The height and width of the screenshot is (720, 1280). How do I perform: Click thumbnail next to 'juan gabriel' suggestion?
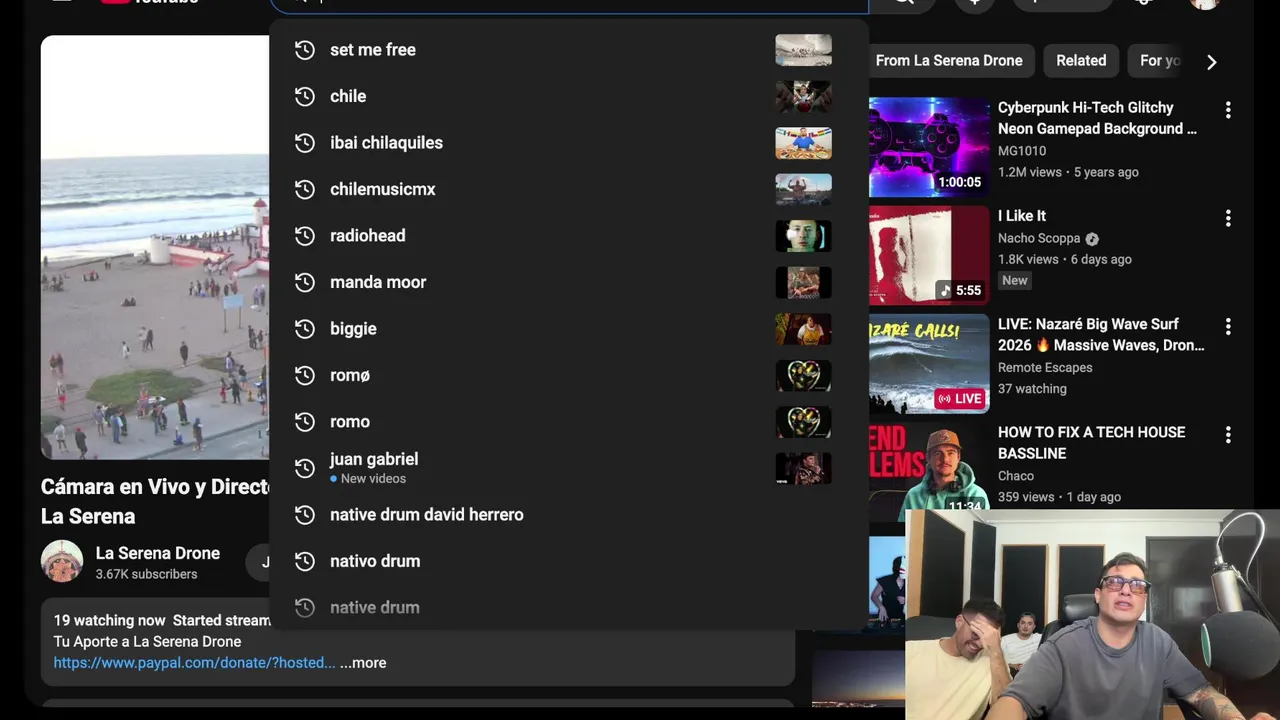[803, 468]
